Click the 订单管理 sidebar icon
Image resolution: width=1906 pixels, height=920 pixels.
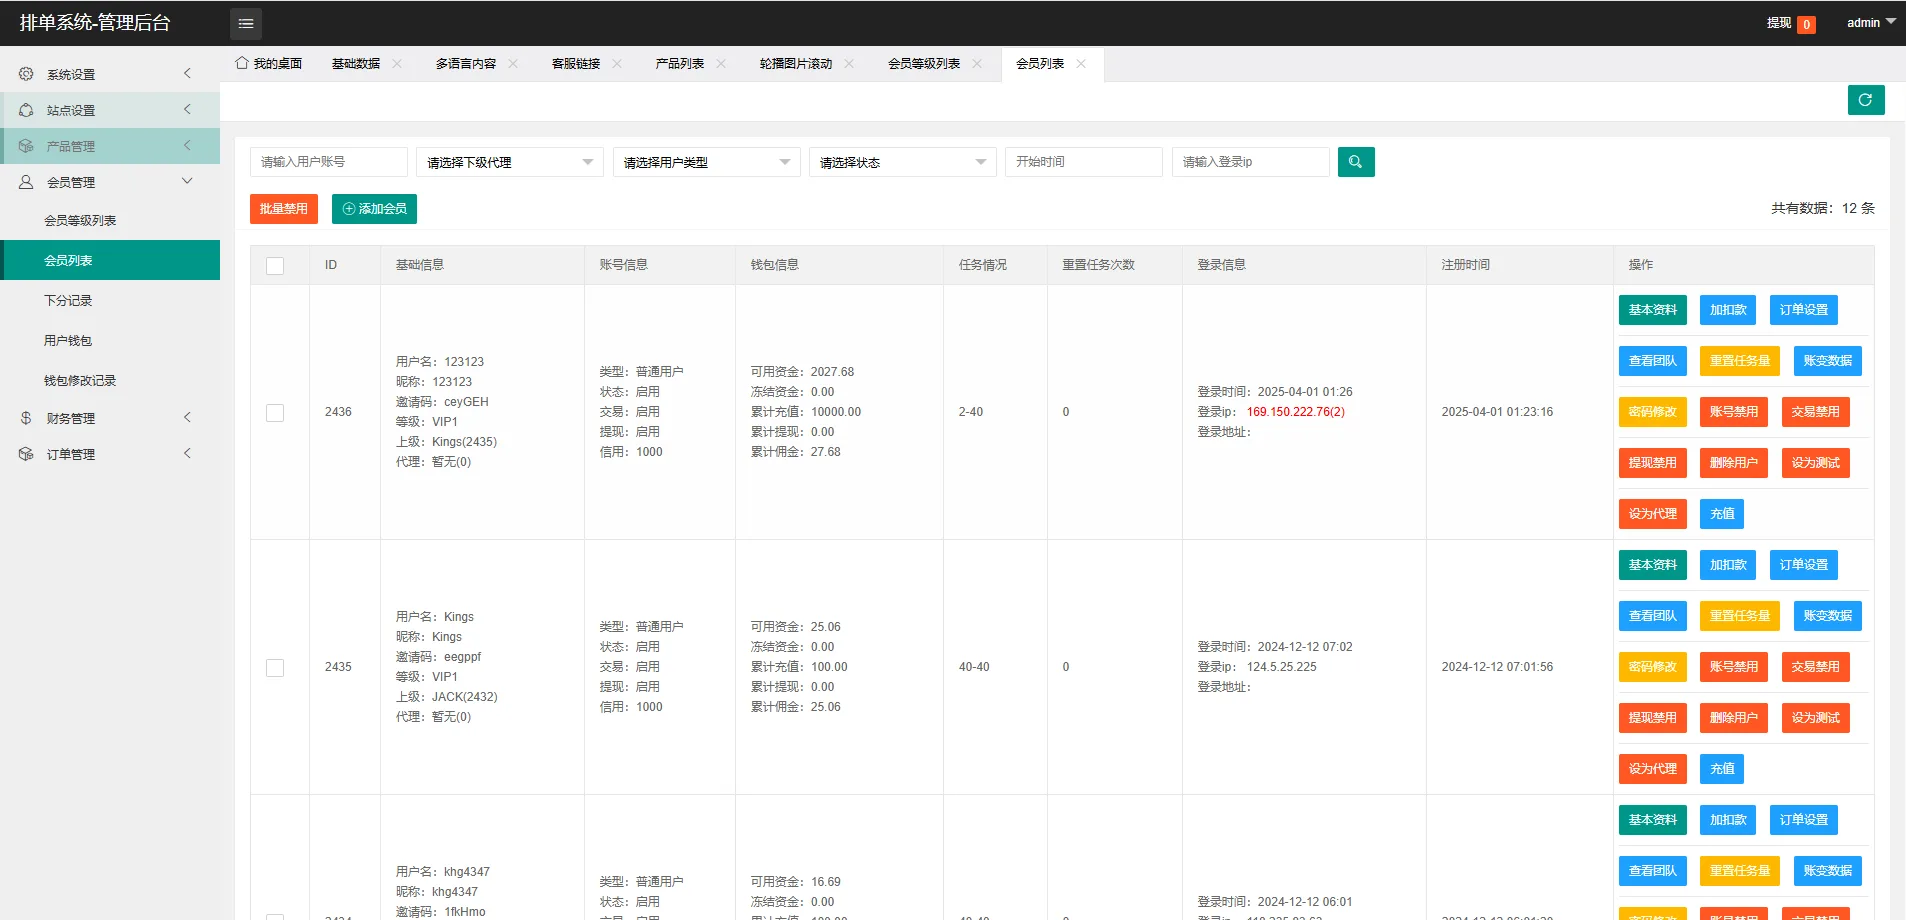point(26,453)
